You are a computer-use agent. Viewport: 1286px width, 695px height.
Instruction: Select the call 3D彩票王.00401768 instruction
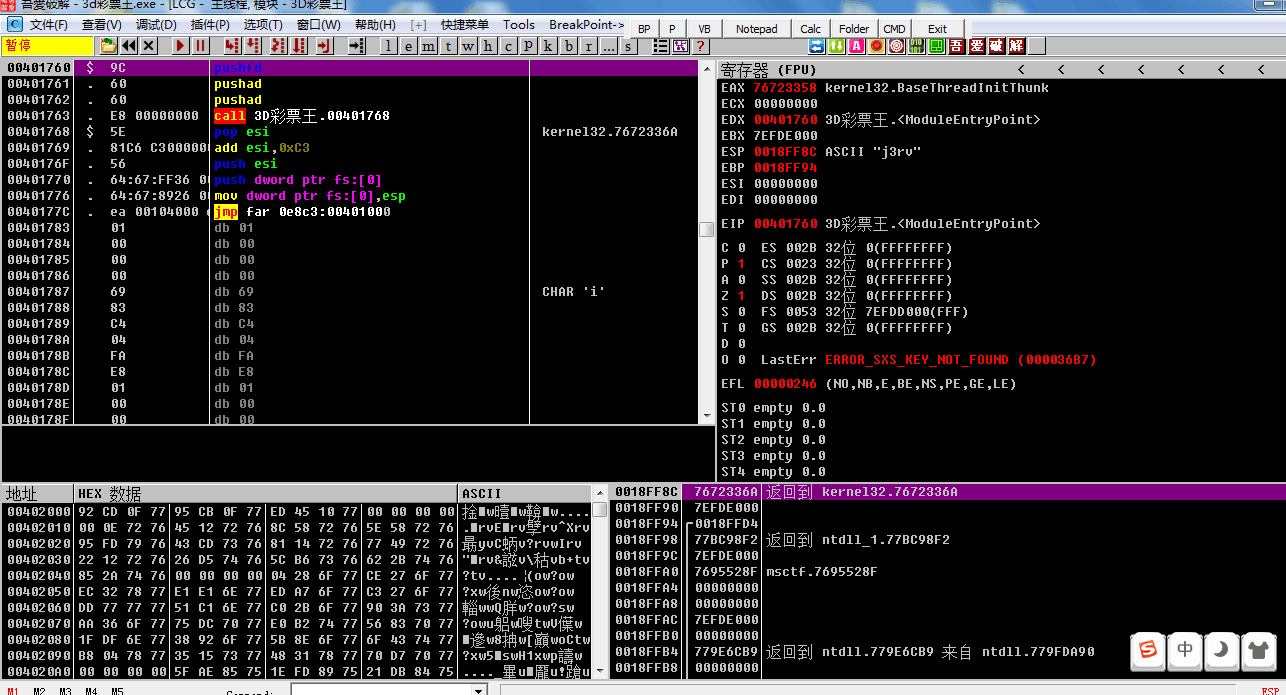[x=302, y=116]
